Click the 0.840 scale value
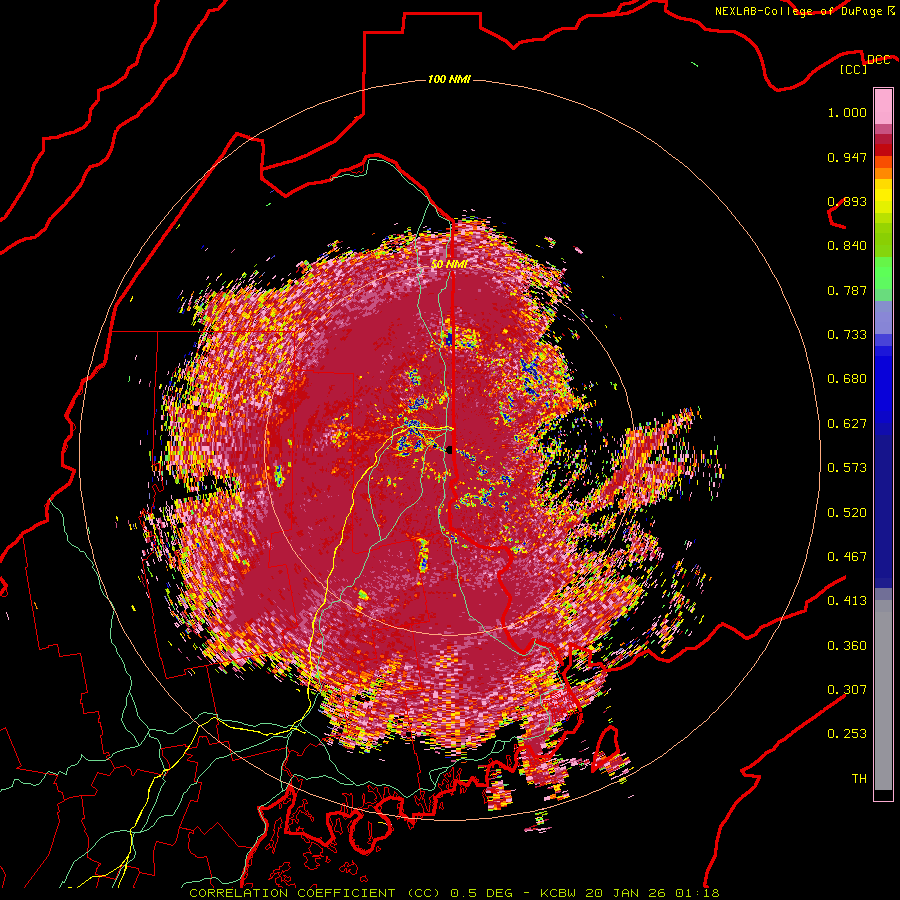 point(847,246)
